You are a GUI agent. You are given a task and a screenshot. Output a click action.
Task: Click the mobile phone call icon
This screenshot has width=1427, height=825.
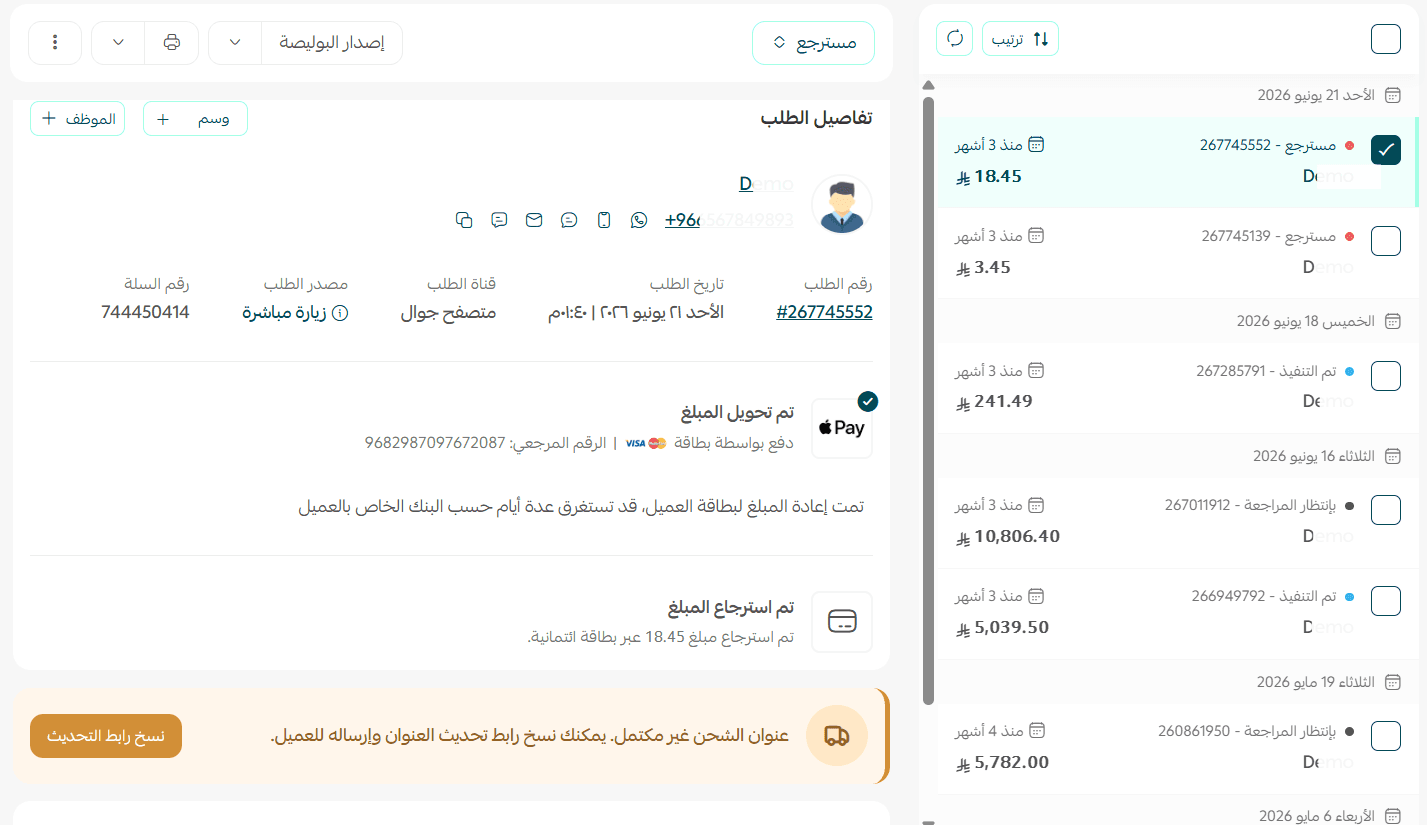[604, 220]
